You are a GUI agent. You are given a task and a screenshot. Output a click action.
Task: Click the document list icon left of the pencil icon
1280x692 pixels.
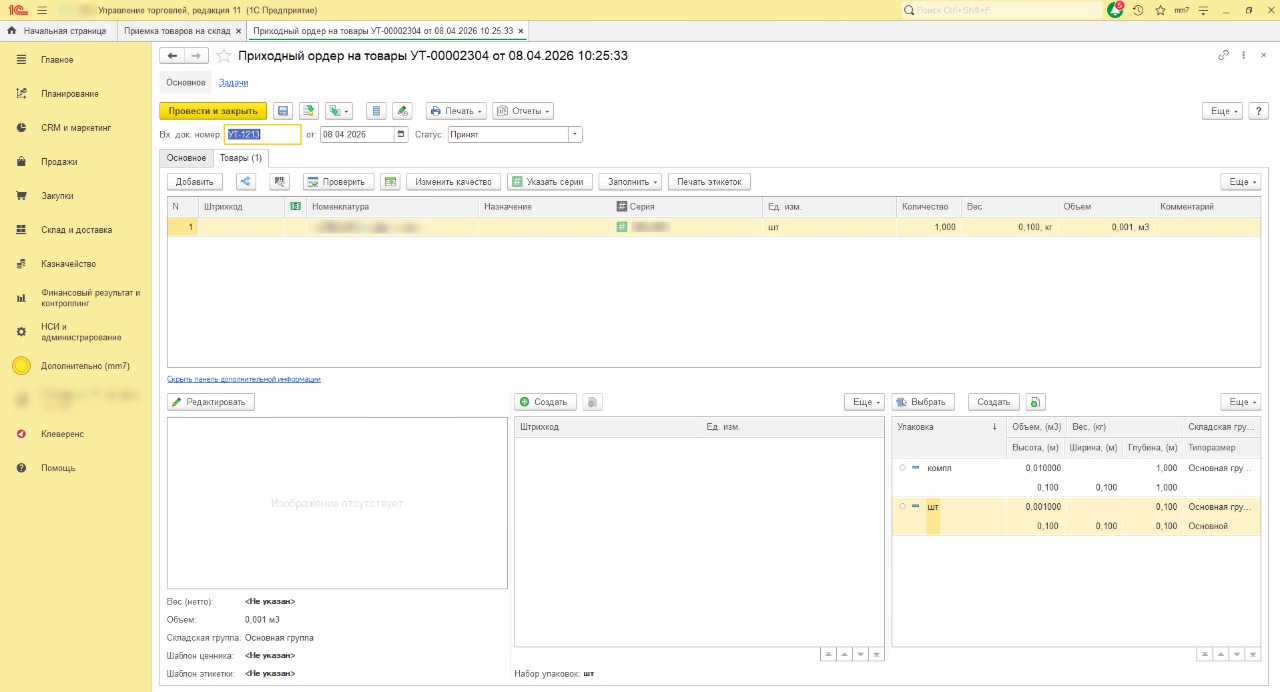click(376, 111)
